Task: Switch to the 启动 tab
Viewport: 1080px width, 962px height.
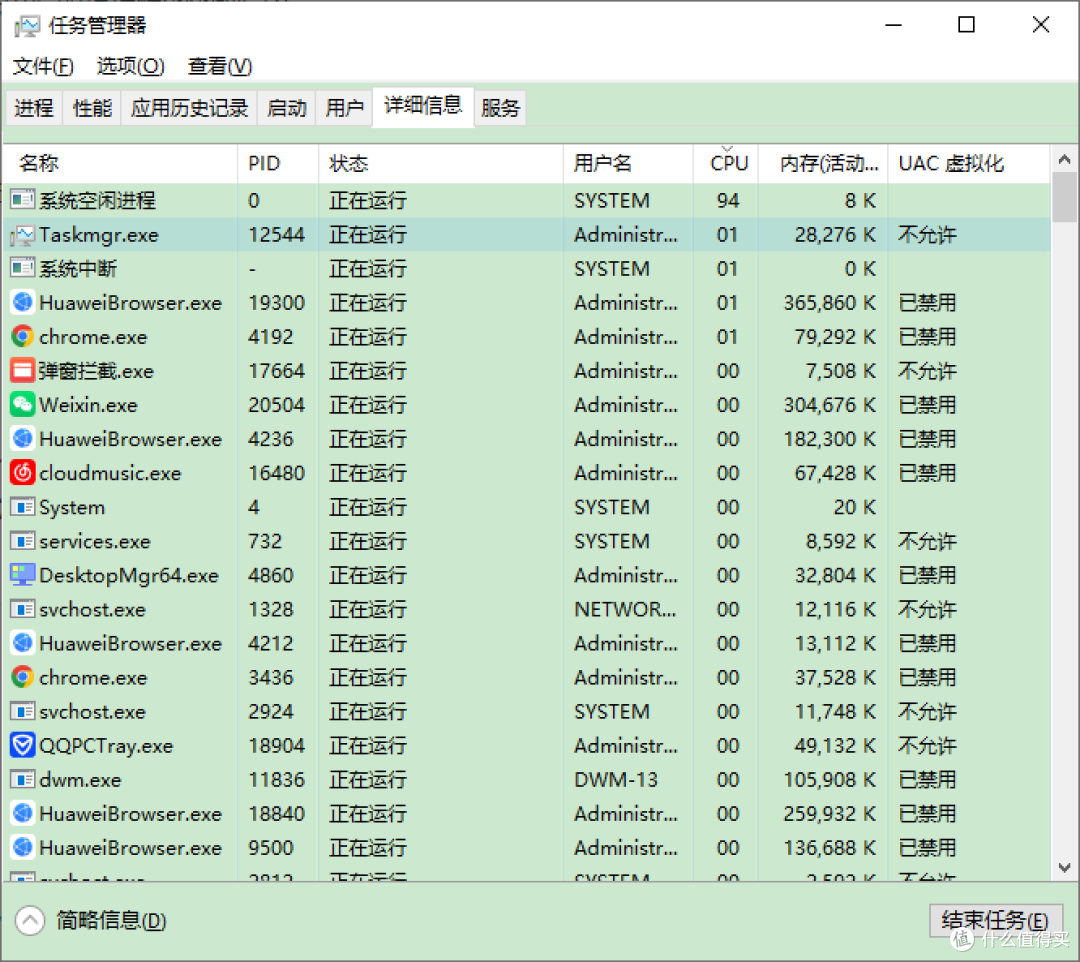Action: (287, 108)
